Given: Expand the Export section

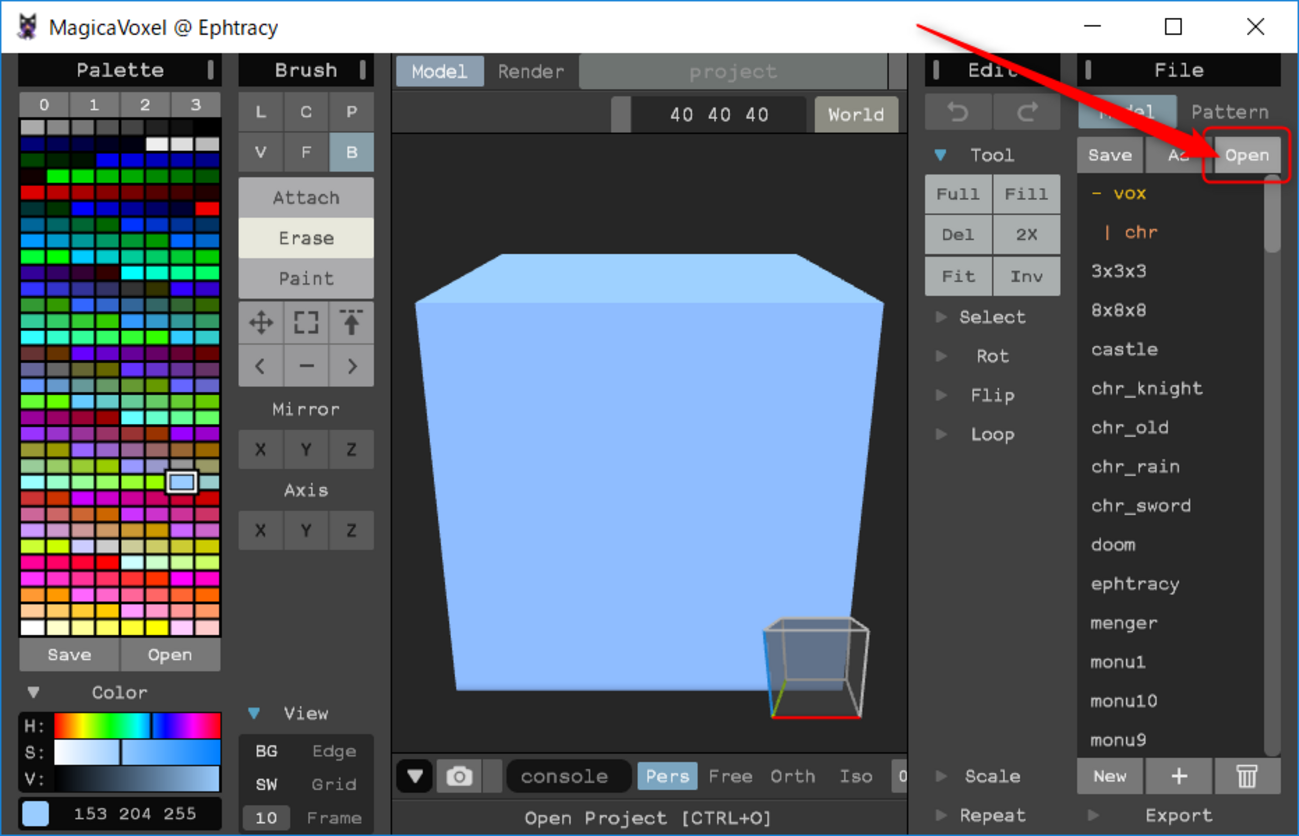Looking at the screenshot, I should 1094,815.
